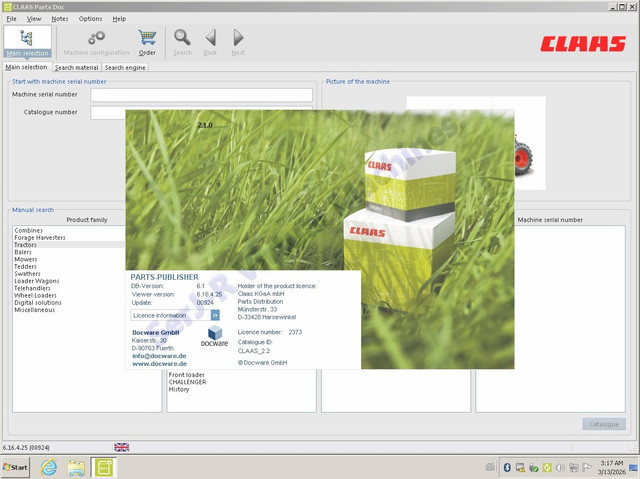Click the green sync tray icon
Image resolution: width=640 pixels, height=479 pixels.
547,468
